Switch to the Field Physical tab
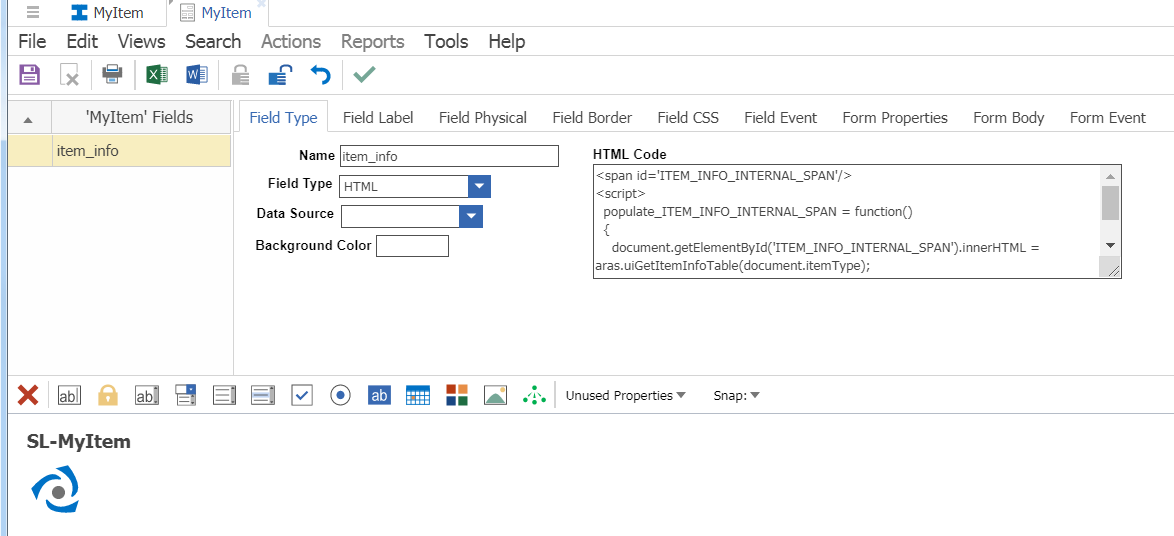Image resolution: width=1174 pixels, height=536 pixels. point(483,118)
